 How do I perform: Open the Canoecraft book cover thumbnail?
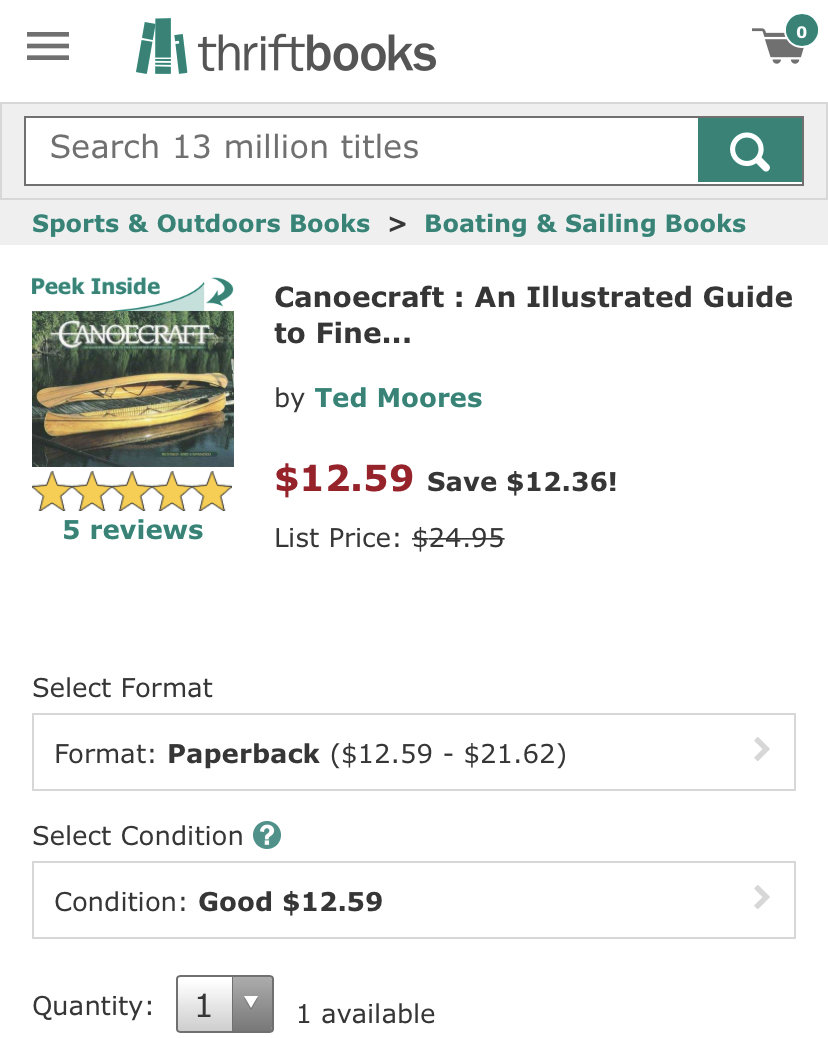(x=133, y=389)
